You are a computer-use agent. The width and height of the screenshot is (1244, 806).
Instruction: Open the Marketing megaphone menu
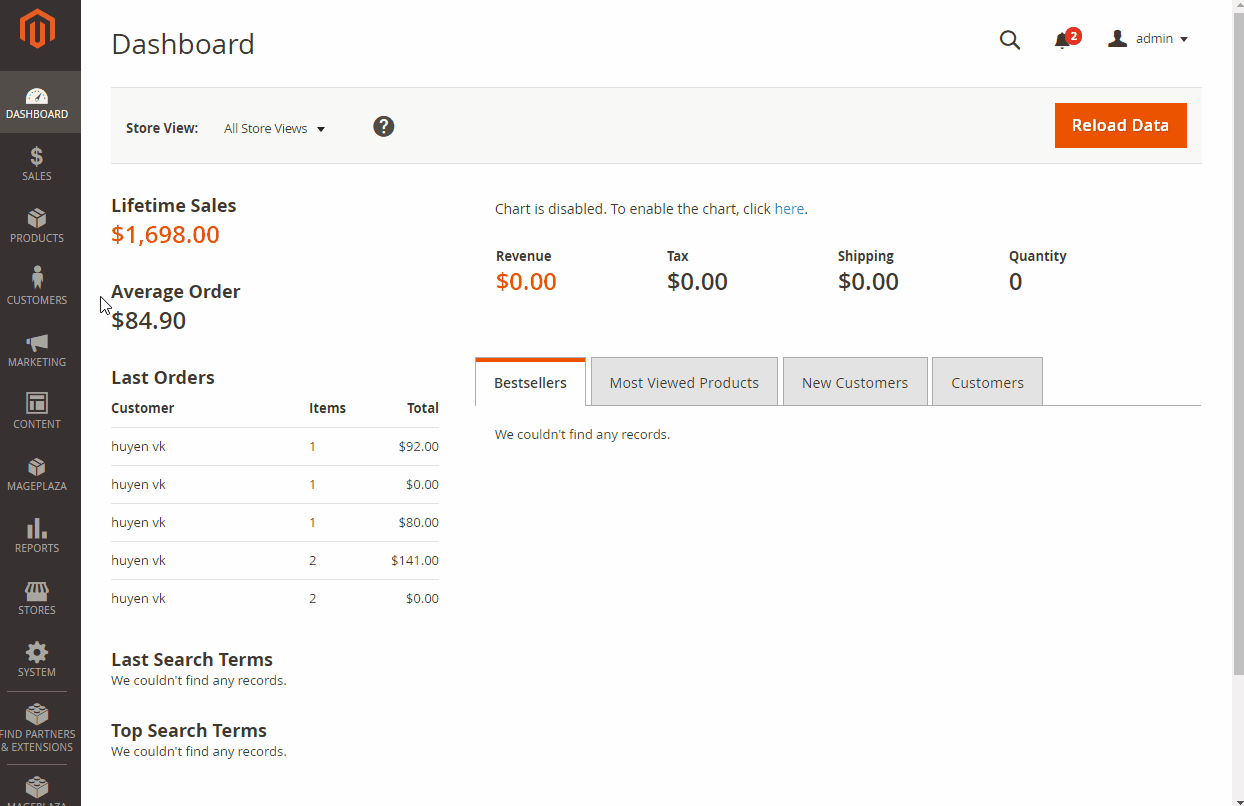[37, 350]
